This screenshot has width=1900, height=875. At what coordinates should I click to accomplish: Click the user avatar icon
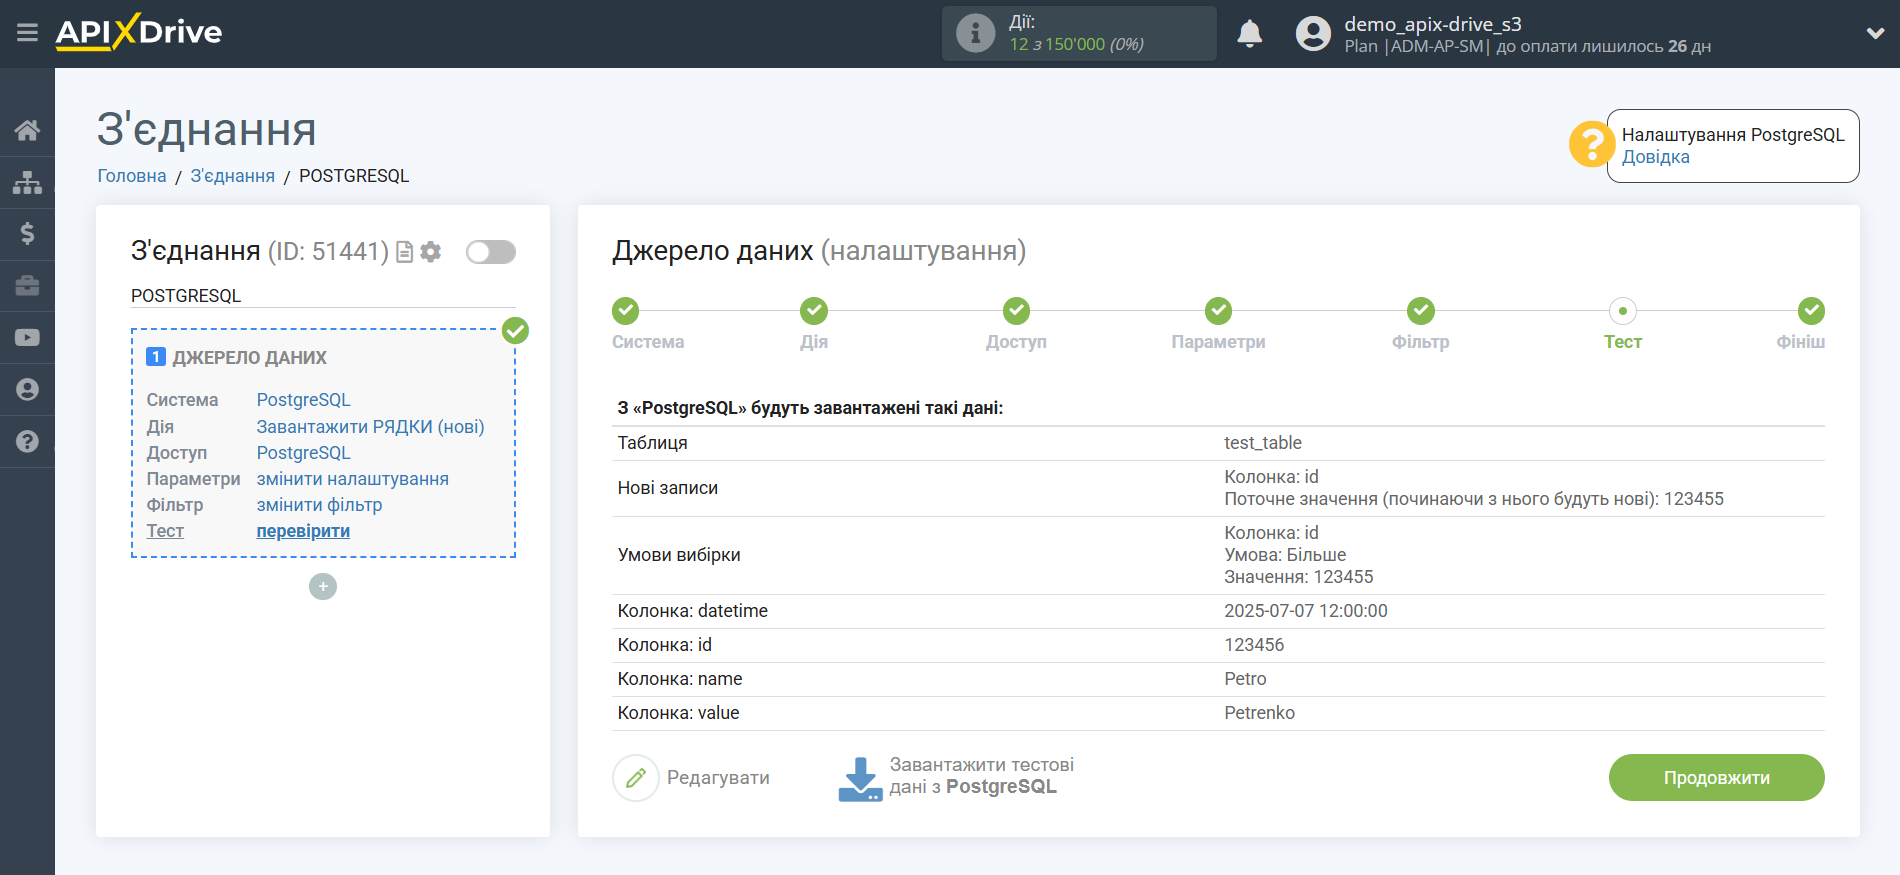(x=1313, y=33)
